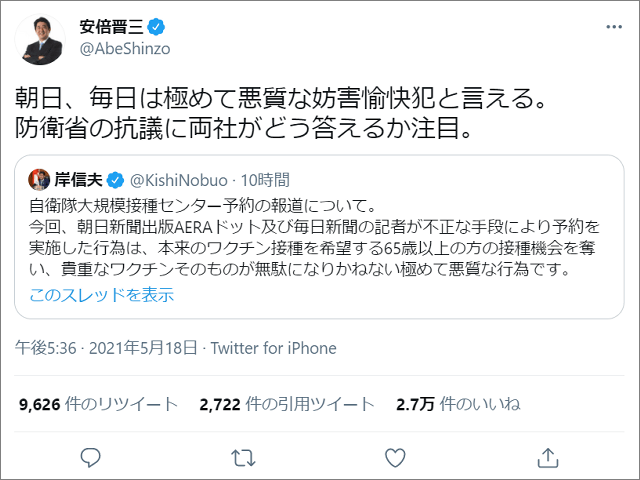Click このスレッドを表示 link
The image size is (640, 480).
pos(101,295)
